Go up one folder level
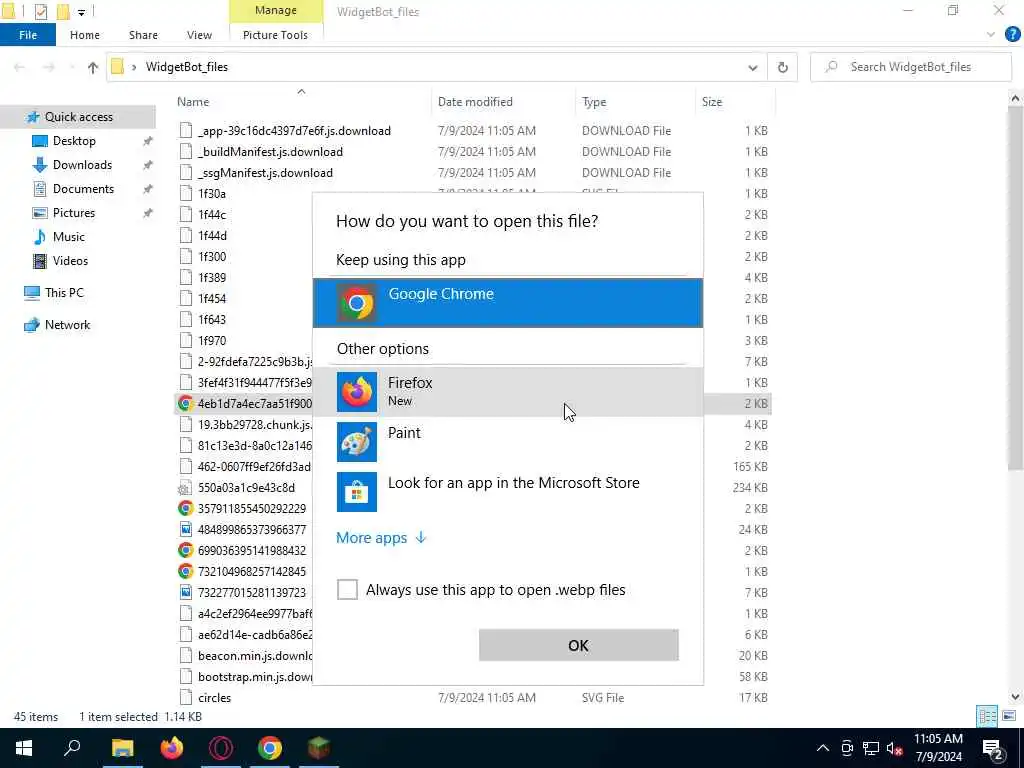Viewport: 1024px width, 768px height. pos(93,67)
